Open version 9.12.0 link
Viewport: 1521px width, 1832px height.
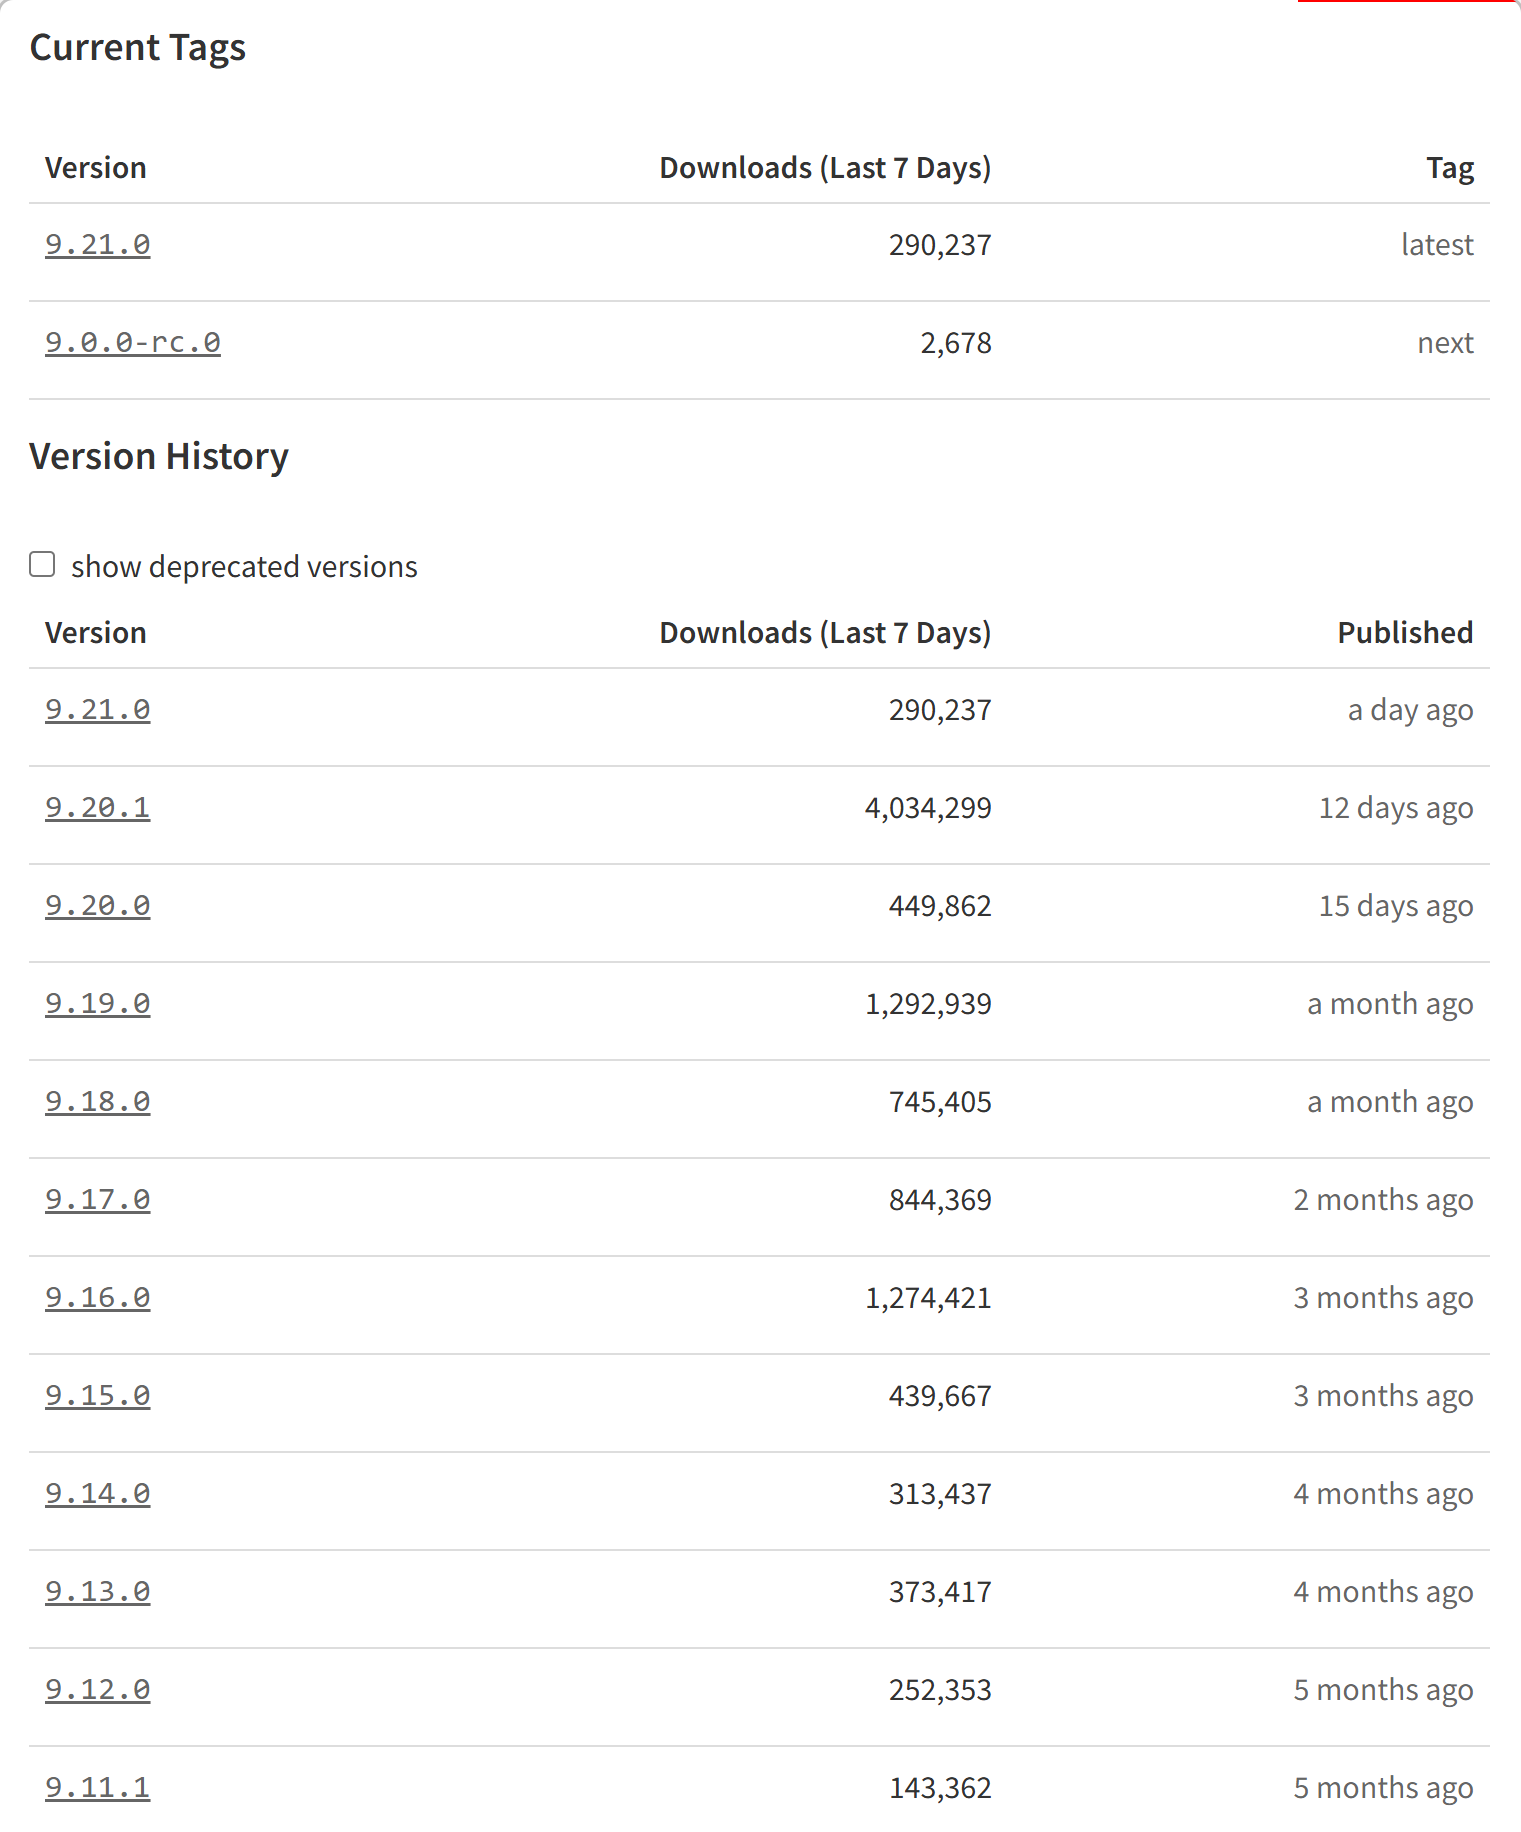point(98,1690)
